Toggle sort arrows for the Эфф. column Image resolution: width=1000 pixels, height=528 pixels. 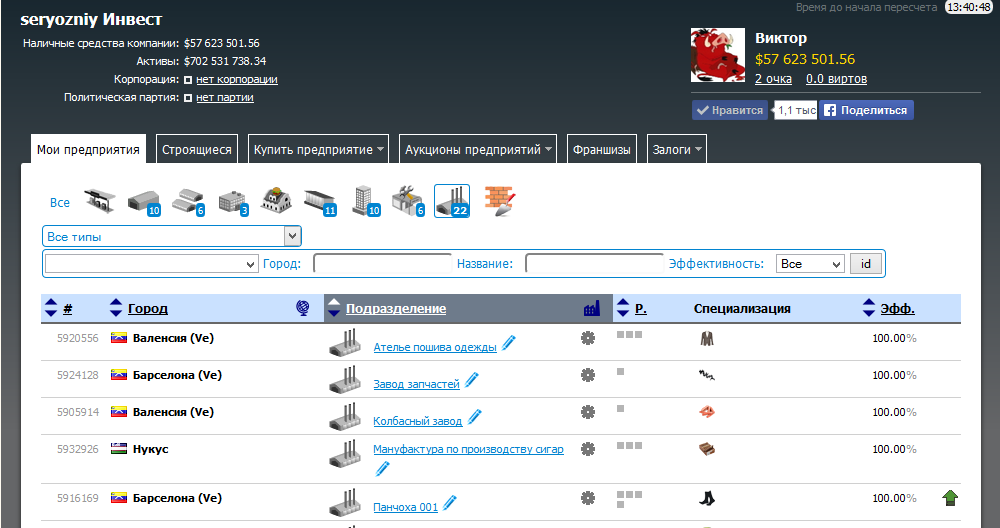click(x=869, y=309)
